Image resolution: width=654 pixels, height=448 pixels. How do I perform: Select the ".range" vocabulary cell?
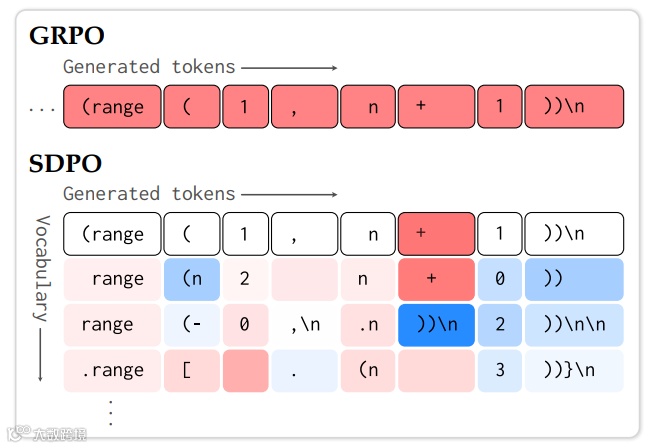pyautogui.click(x=112, y=370)
